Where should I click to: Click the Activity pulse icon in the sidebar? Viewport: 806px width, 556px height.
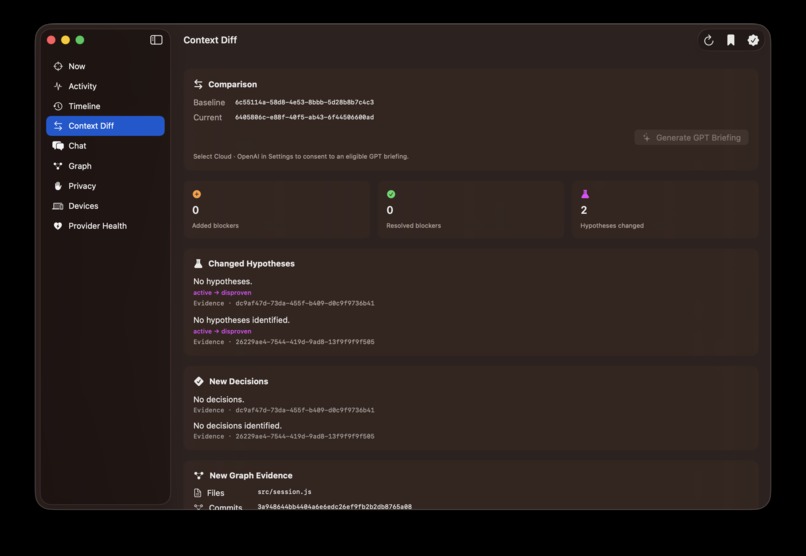pos(58,86)
